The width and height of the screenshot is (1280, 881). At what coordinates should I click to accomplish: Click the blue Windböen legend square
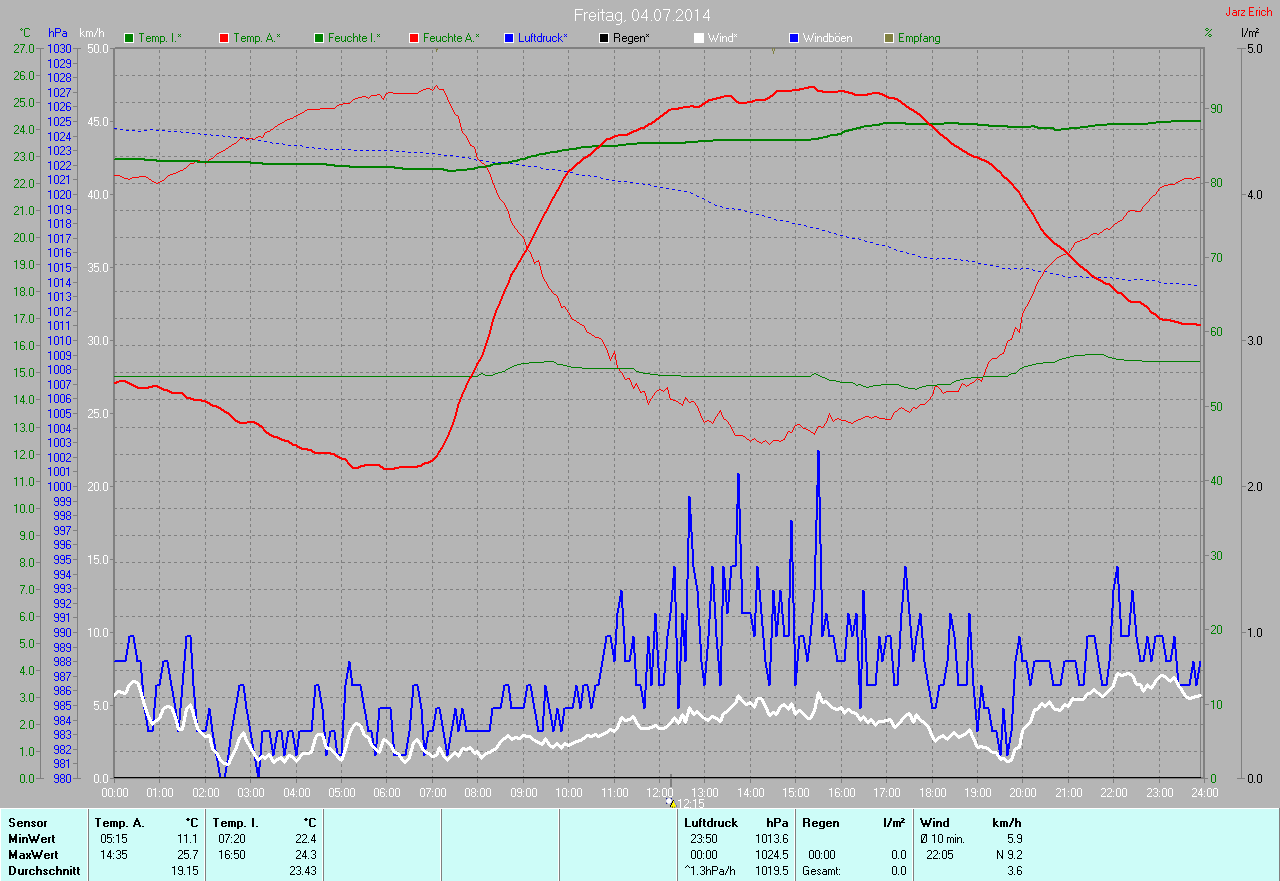794,38
